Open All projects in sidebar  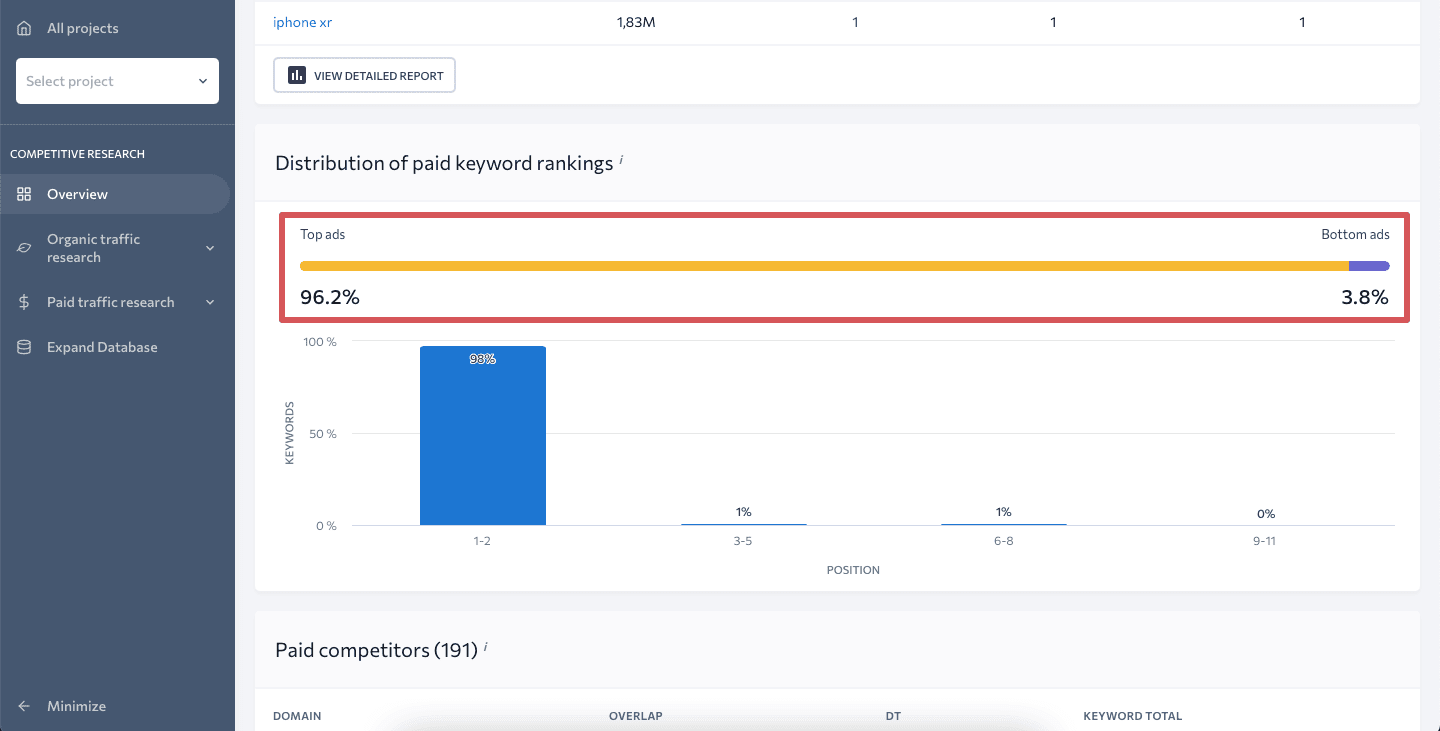click(x=82, y=28)
